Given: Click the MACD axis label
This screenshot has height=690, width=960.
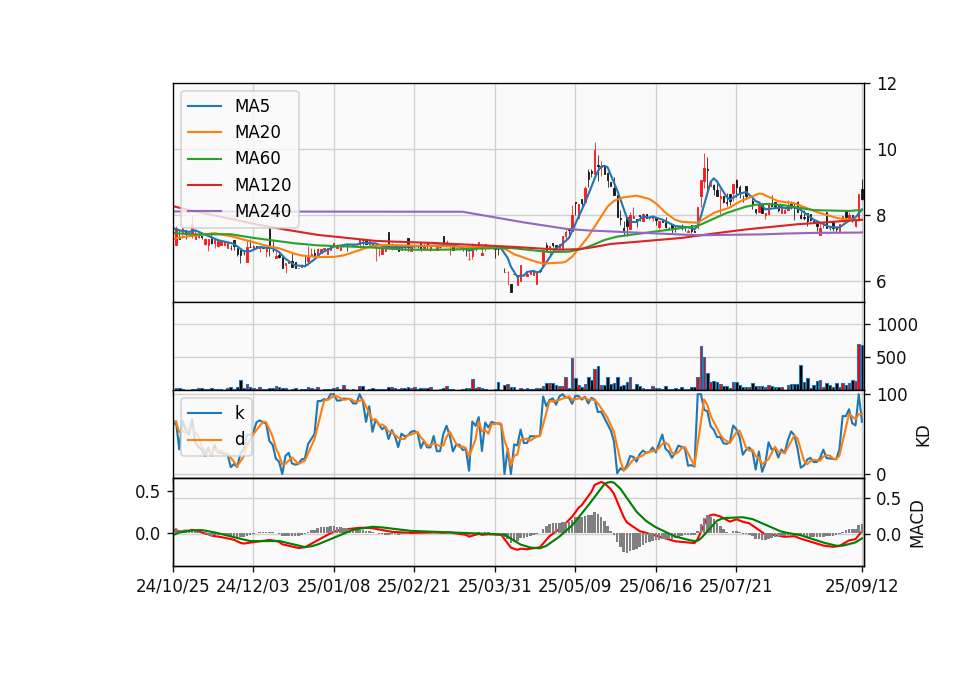Looking at the screenshot, I should pos(917,524).
